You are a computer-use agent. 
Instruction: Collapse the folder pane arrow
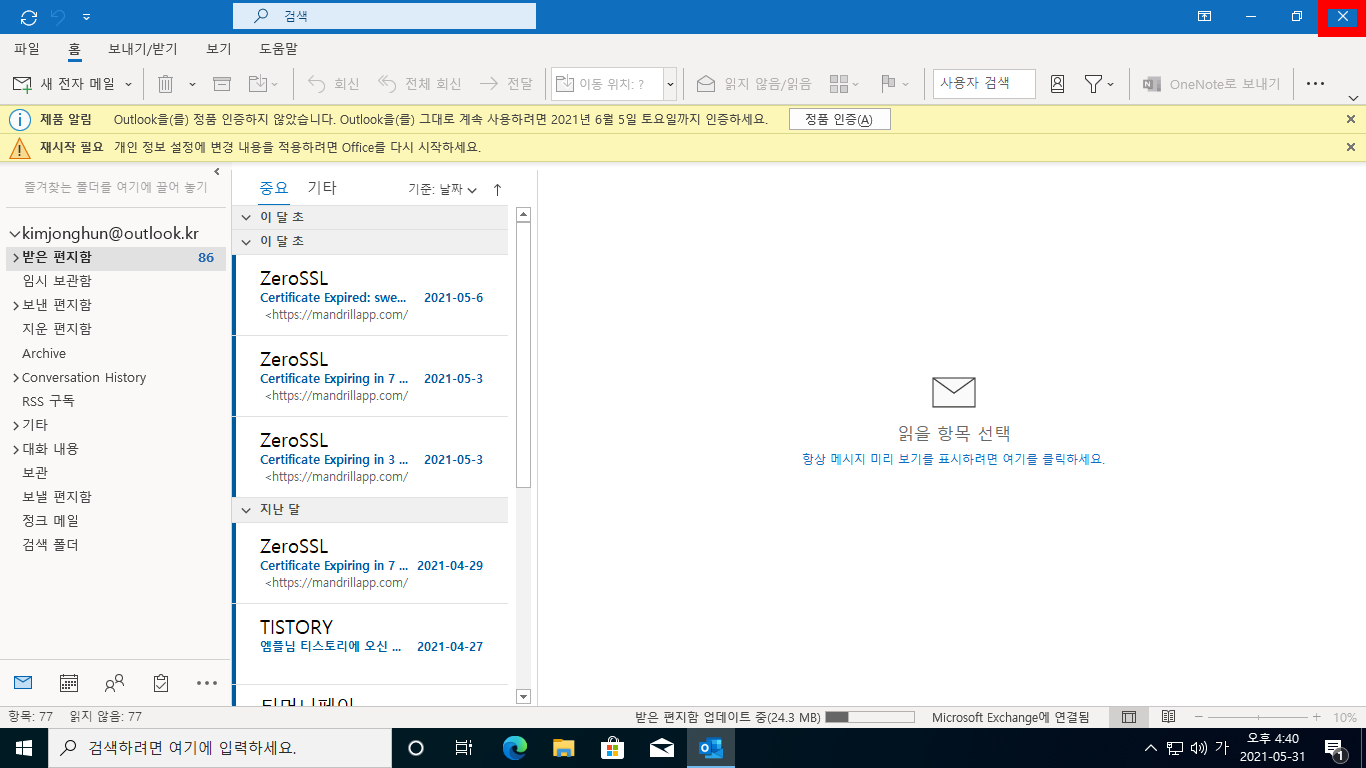(218, 172)
